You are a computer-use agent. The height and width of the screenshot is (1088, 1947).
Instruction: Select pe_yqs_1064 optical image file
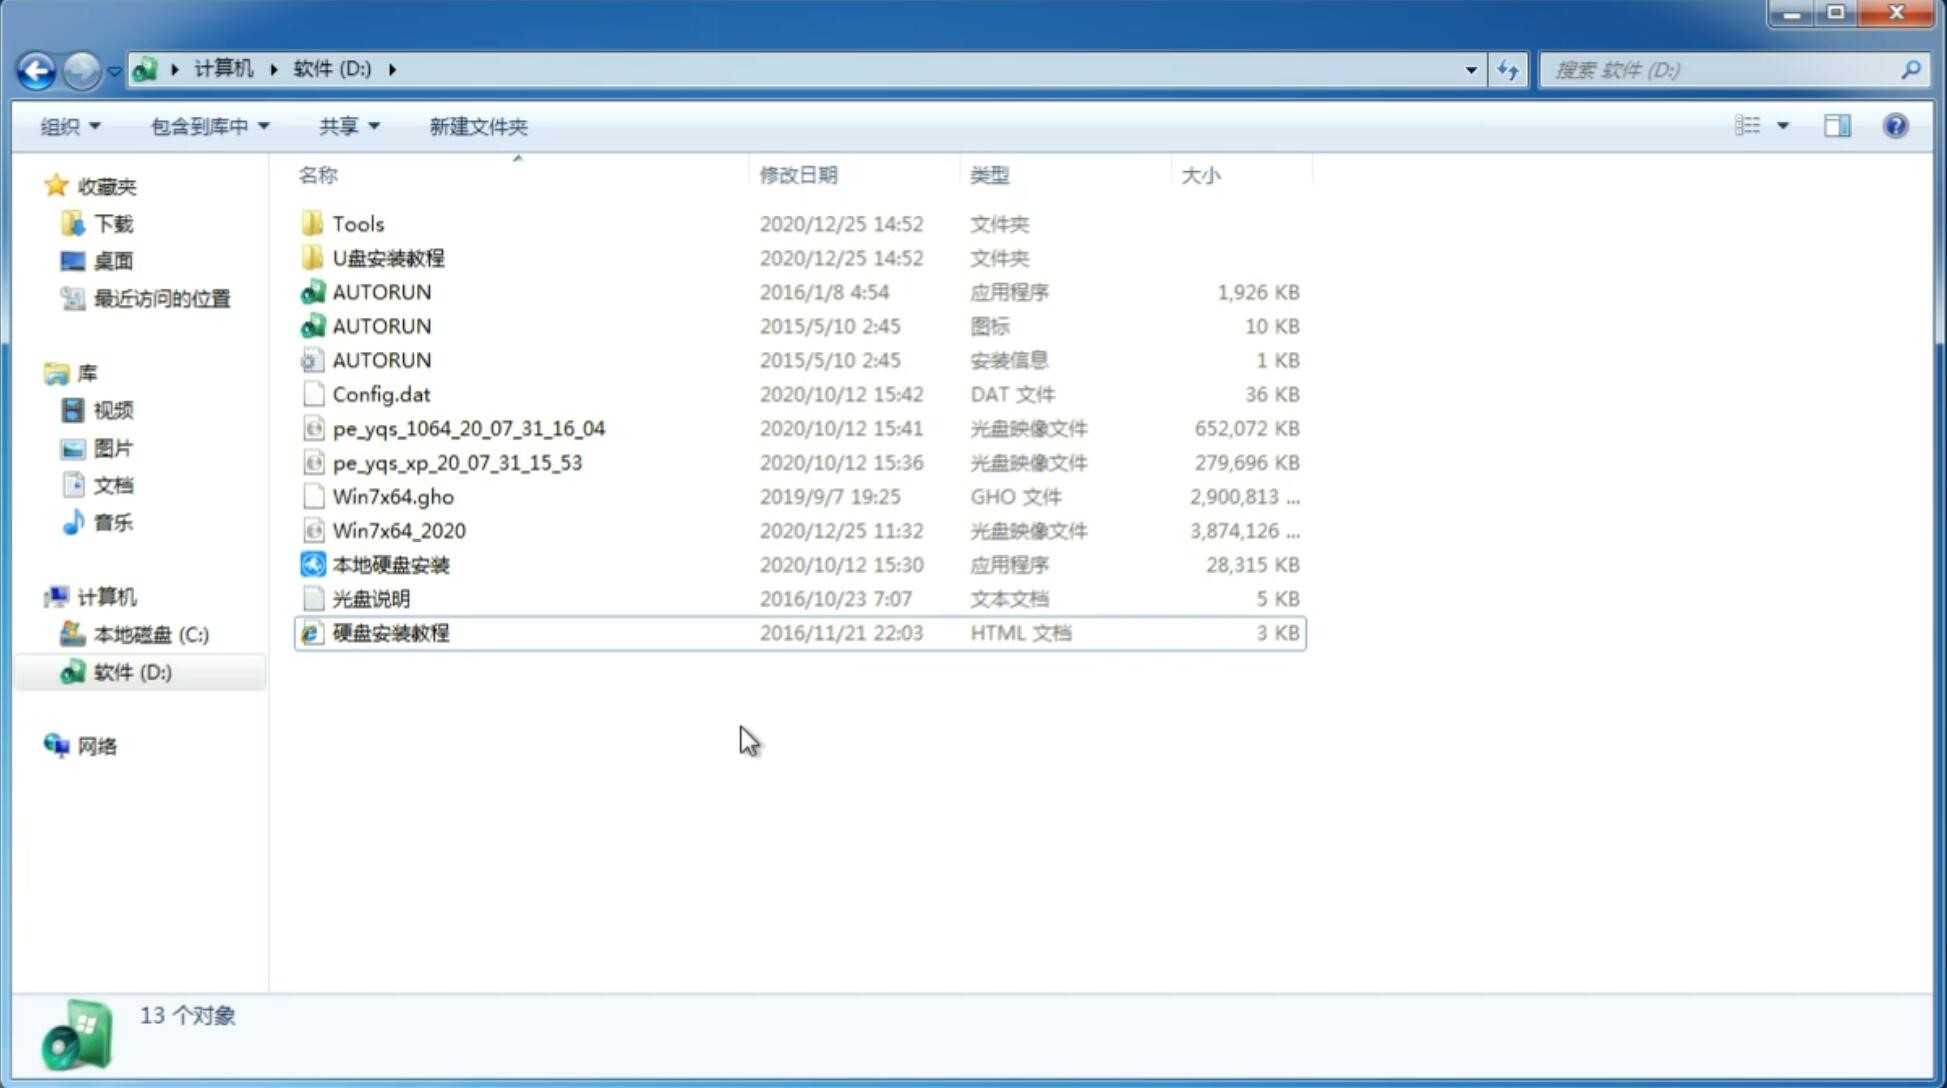click(468, 428)
